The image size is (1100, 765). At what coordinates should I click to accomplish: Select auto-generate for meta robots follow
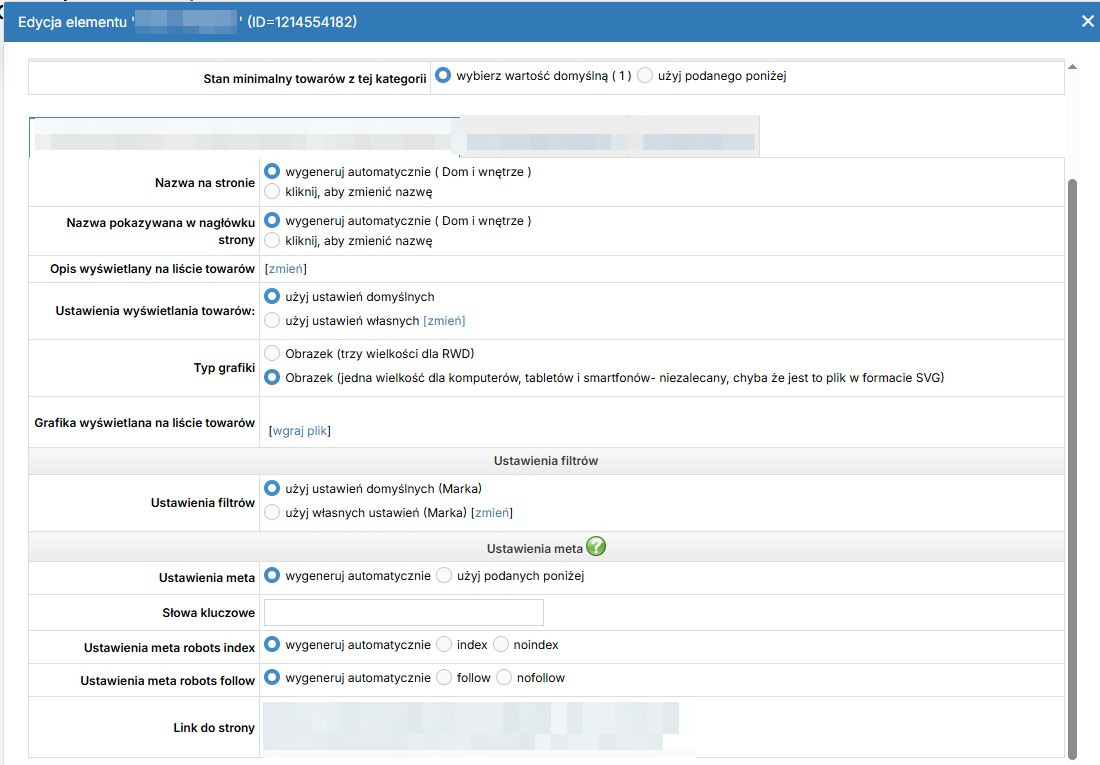pyautogui.click(x=271, y=677)
